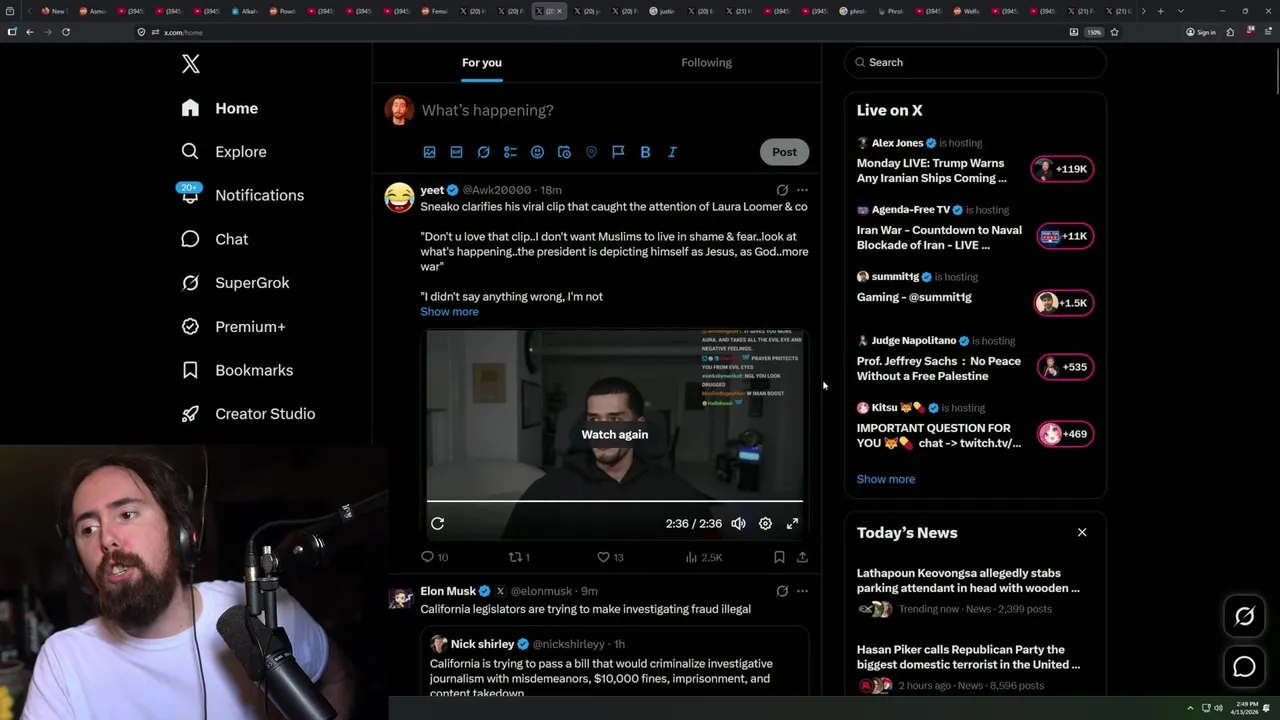Open Elon Musk's profile name link
This screenshot has width=1280, height=720.
coord(448,591)
